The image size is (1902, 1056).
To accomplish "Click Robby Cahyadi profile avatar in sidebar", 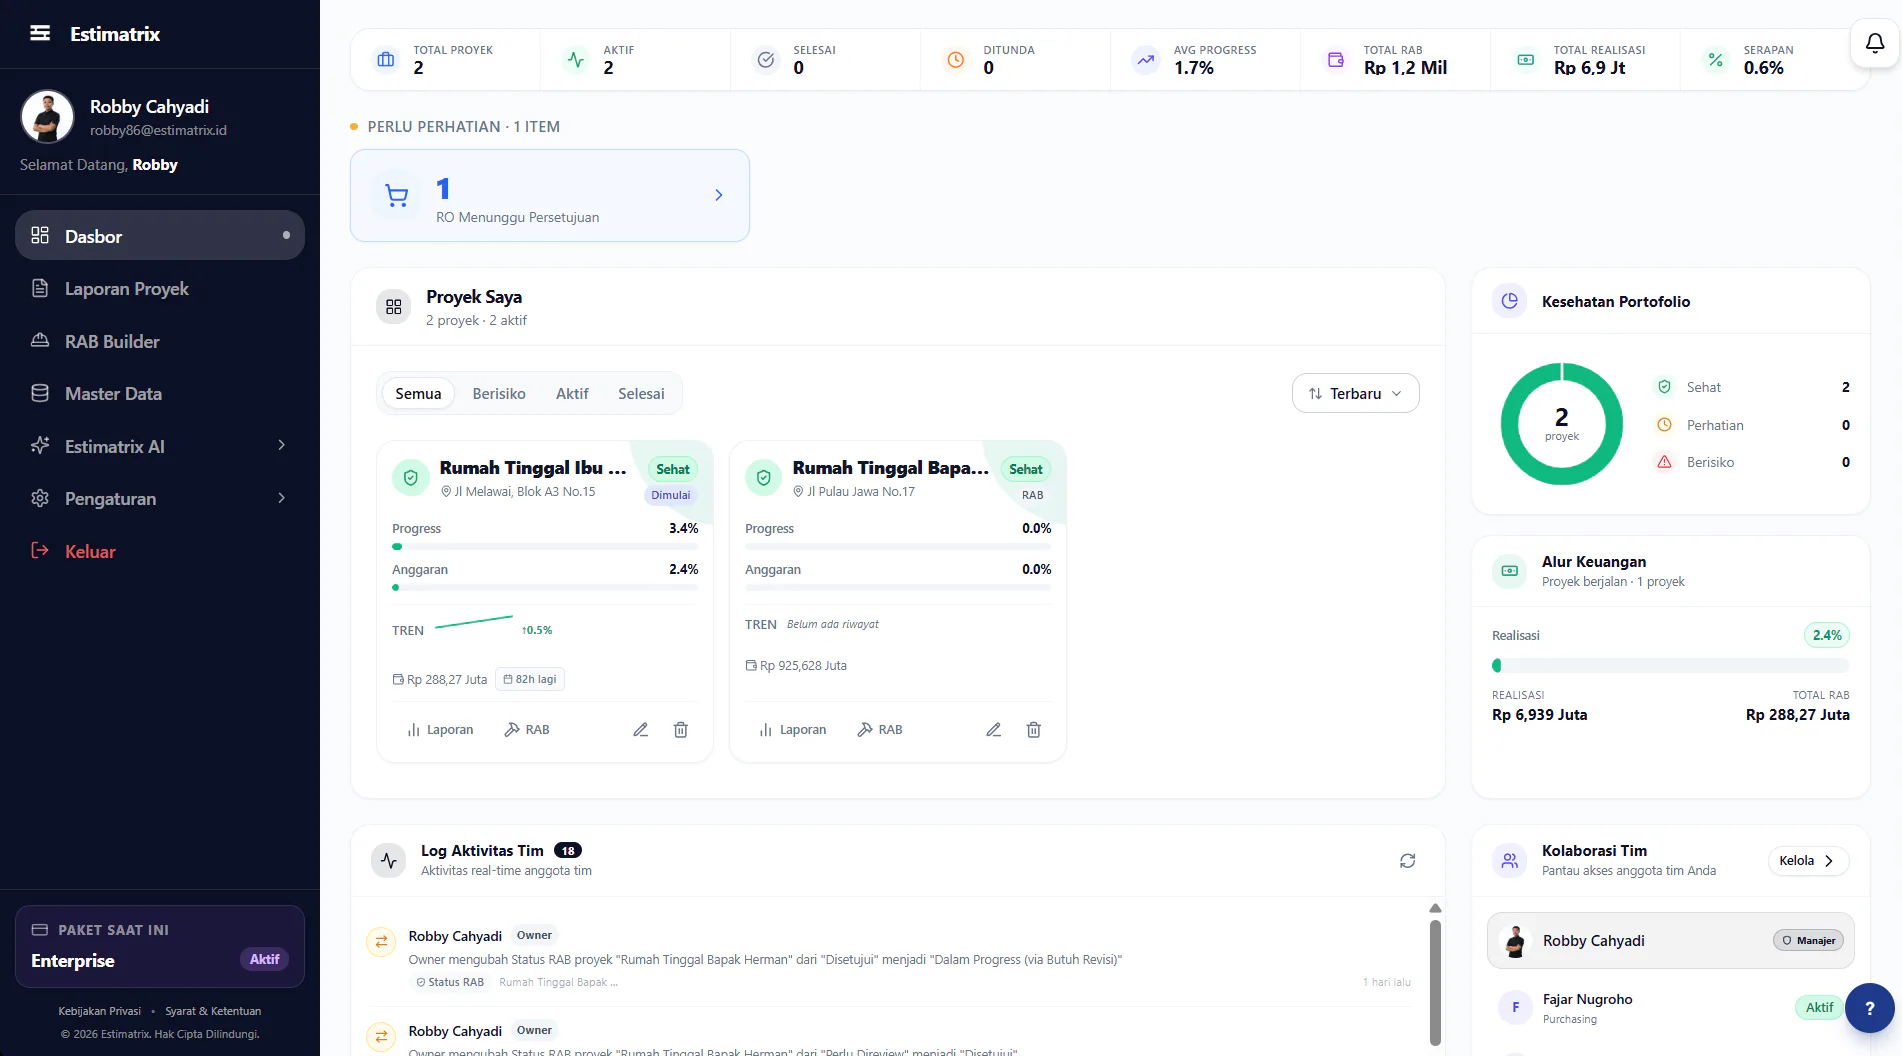I will (47, 117).
